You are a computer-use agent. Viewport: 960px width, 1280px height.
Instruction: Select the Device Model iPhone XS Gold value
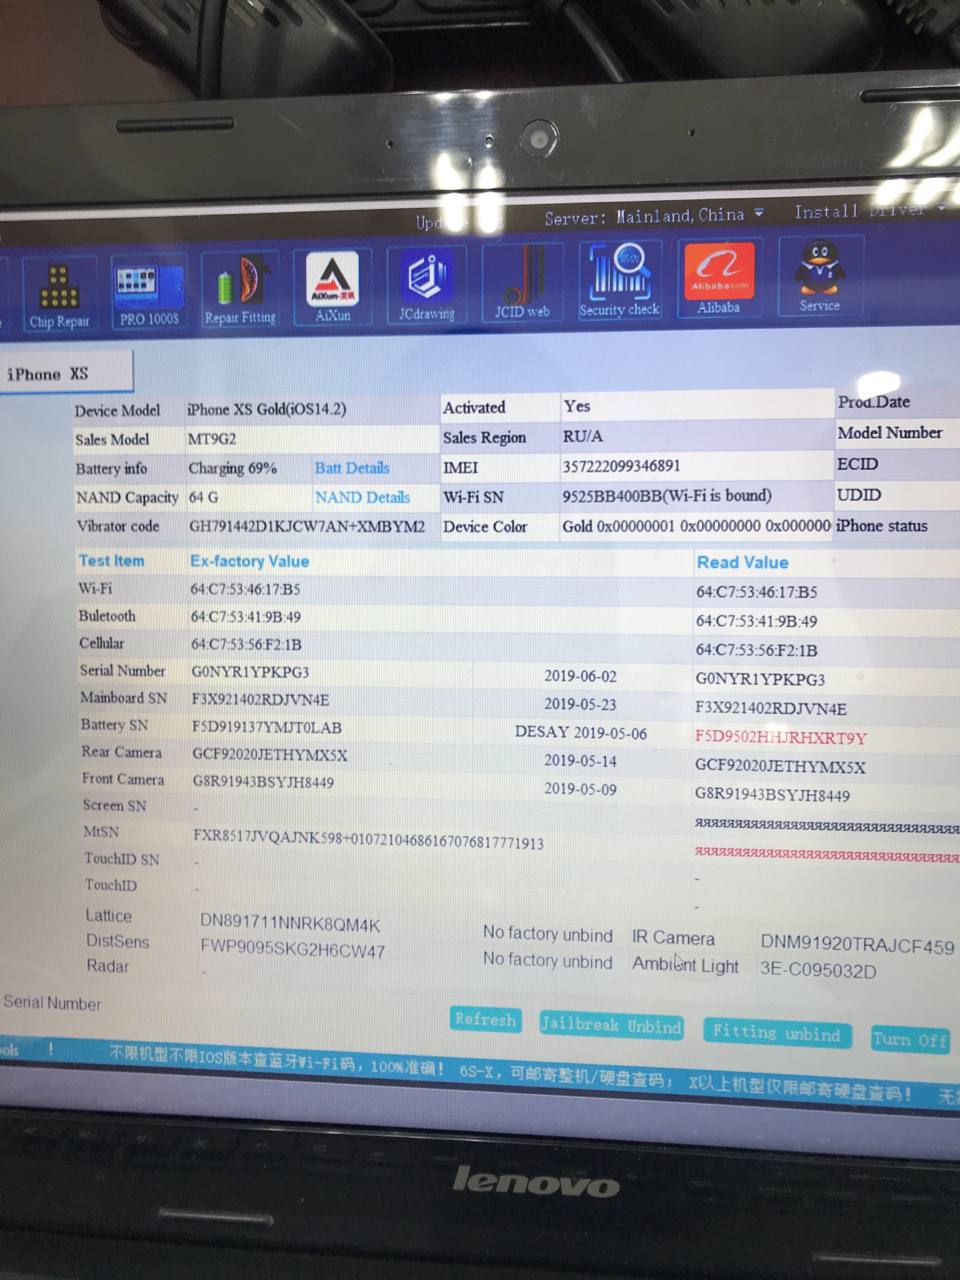click(267, 409)
